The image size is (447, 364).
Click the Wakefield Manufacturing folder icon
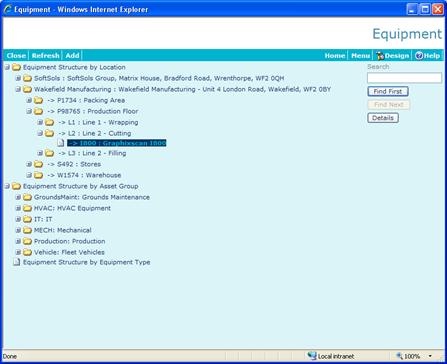click(27, 89)
